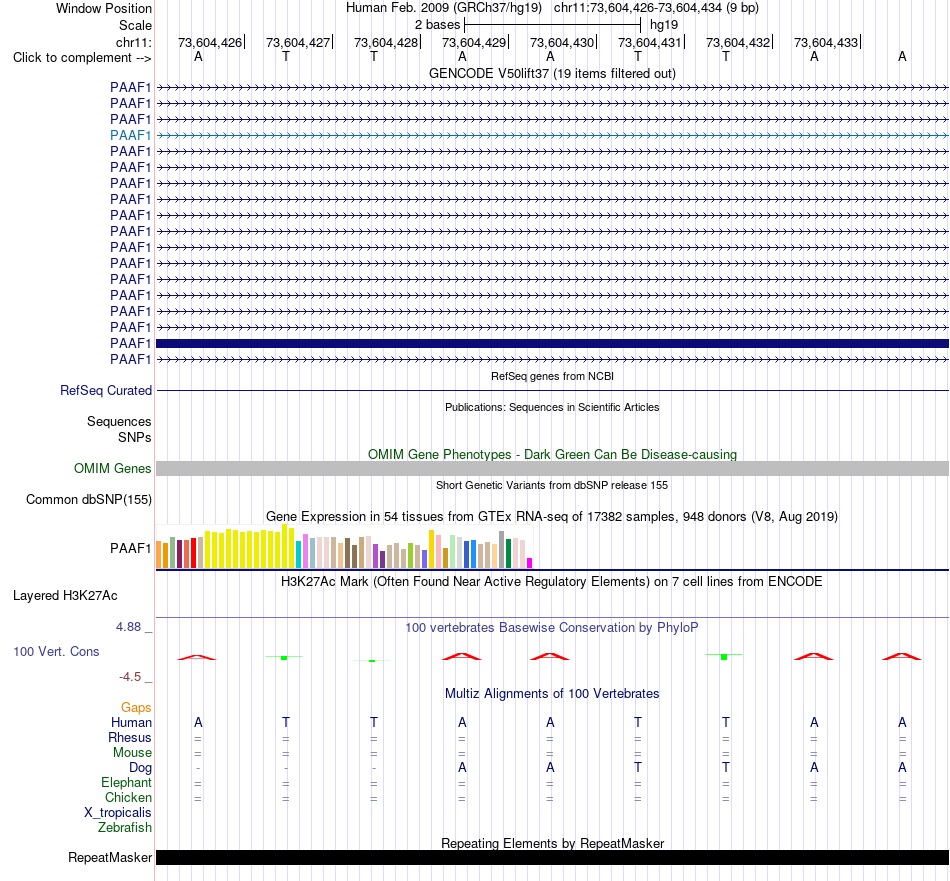
Task: Select the Elephant alignment row label
Action: 126,782
